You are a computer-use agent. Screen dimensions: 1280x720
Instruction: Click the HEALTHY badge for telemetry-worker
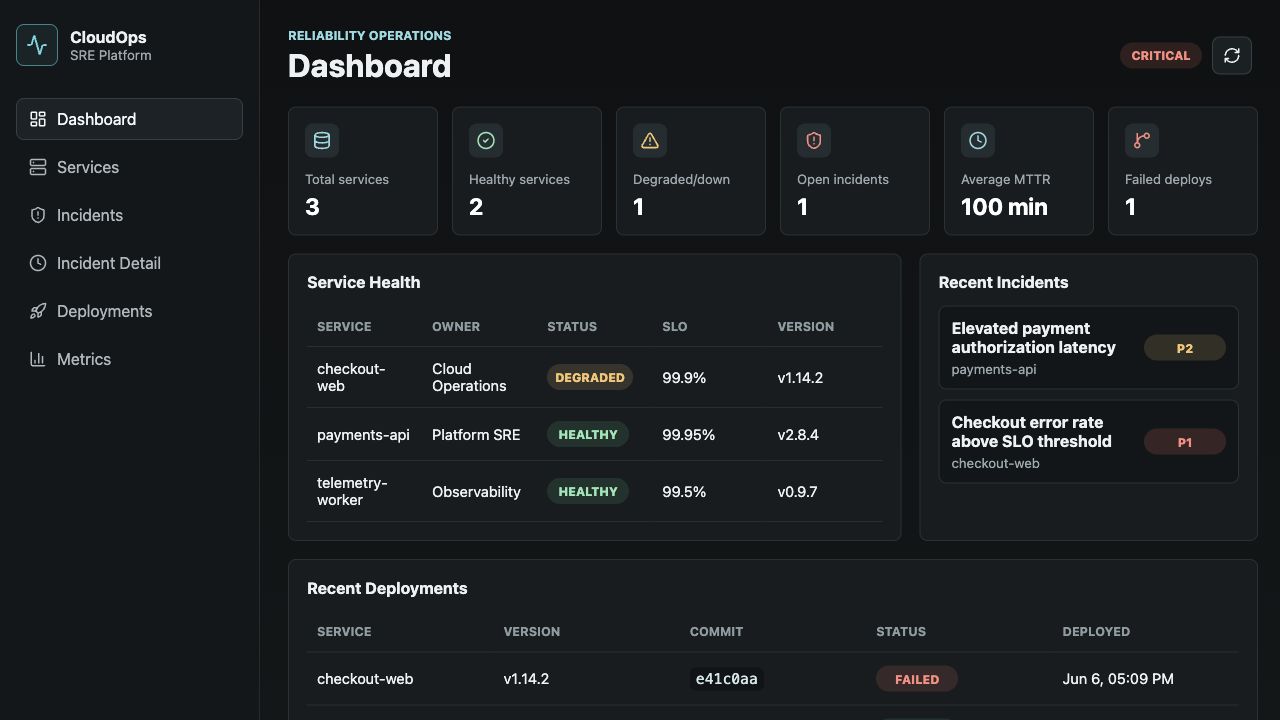pyautogui.click(x=588, y=492)
